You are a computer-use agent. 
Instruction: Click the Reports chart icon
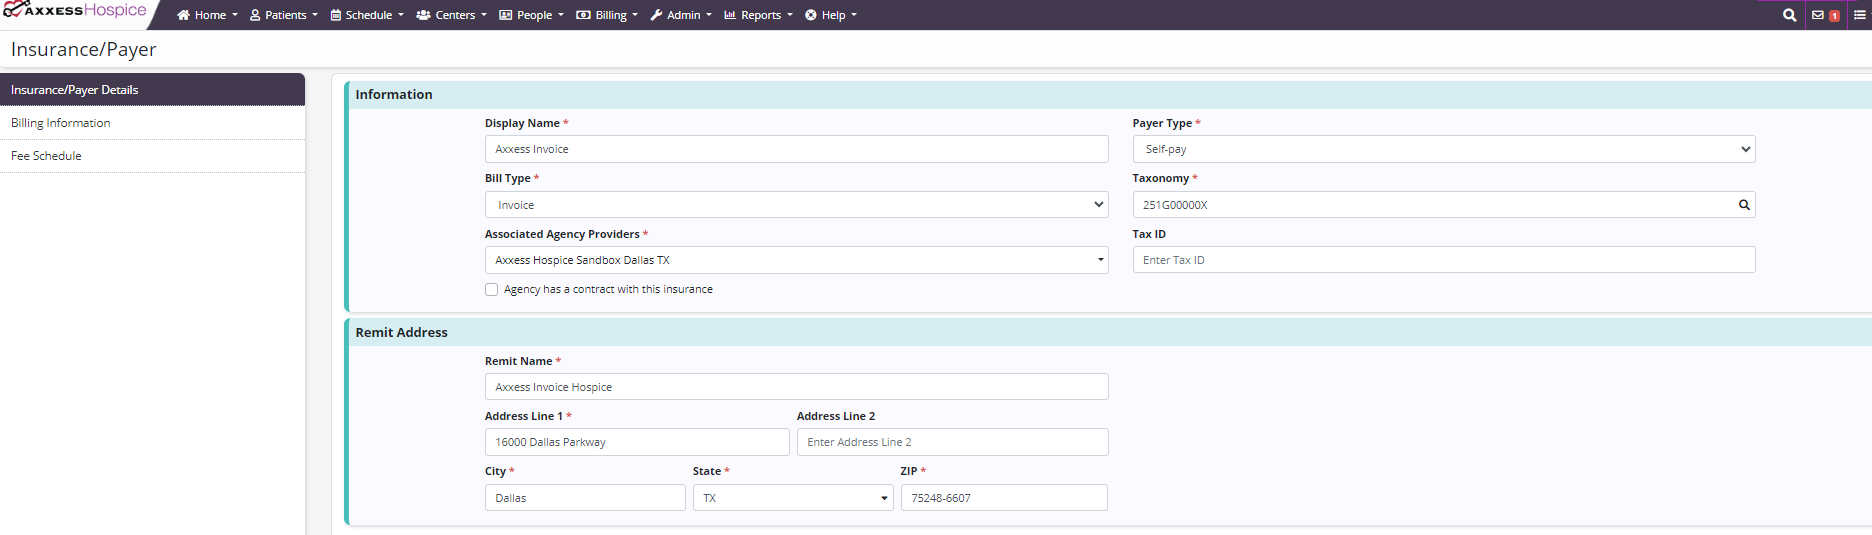pyautogui.click(x=730, y=15)
